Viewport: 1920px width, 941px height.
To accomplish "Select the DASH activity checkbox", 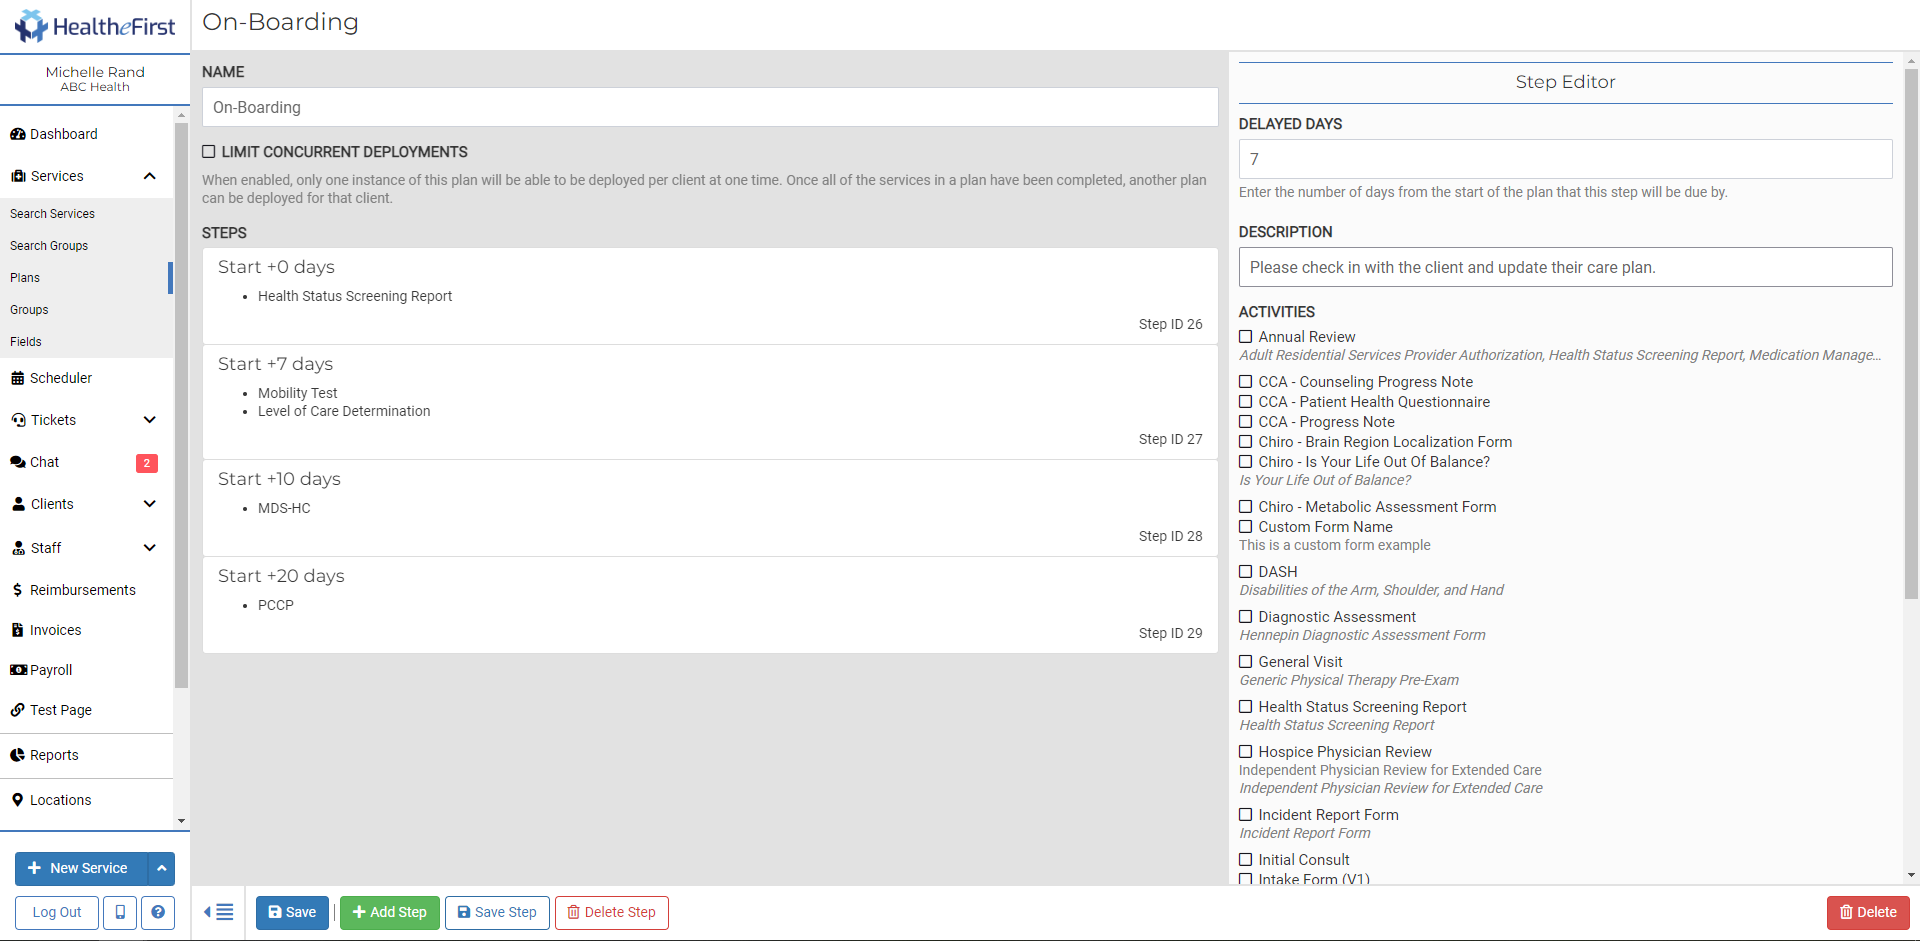I will coord(1246,572).
